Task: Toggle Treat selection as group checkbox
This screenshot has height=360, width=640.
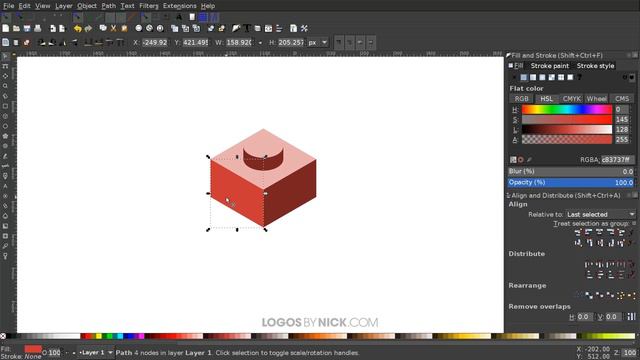Action: (634, 223)
